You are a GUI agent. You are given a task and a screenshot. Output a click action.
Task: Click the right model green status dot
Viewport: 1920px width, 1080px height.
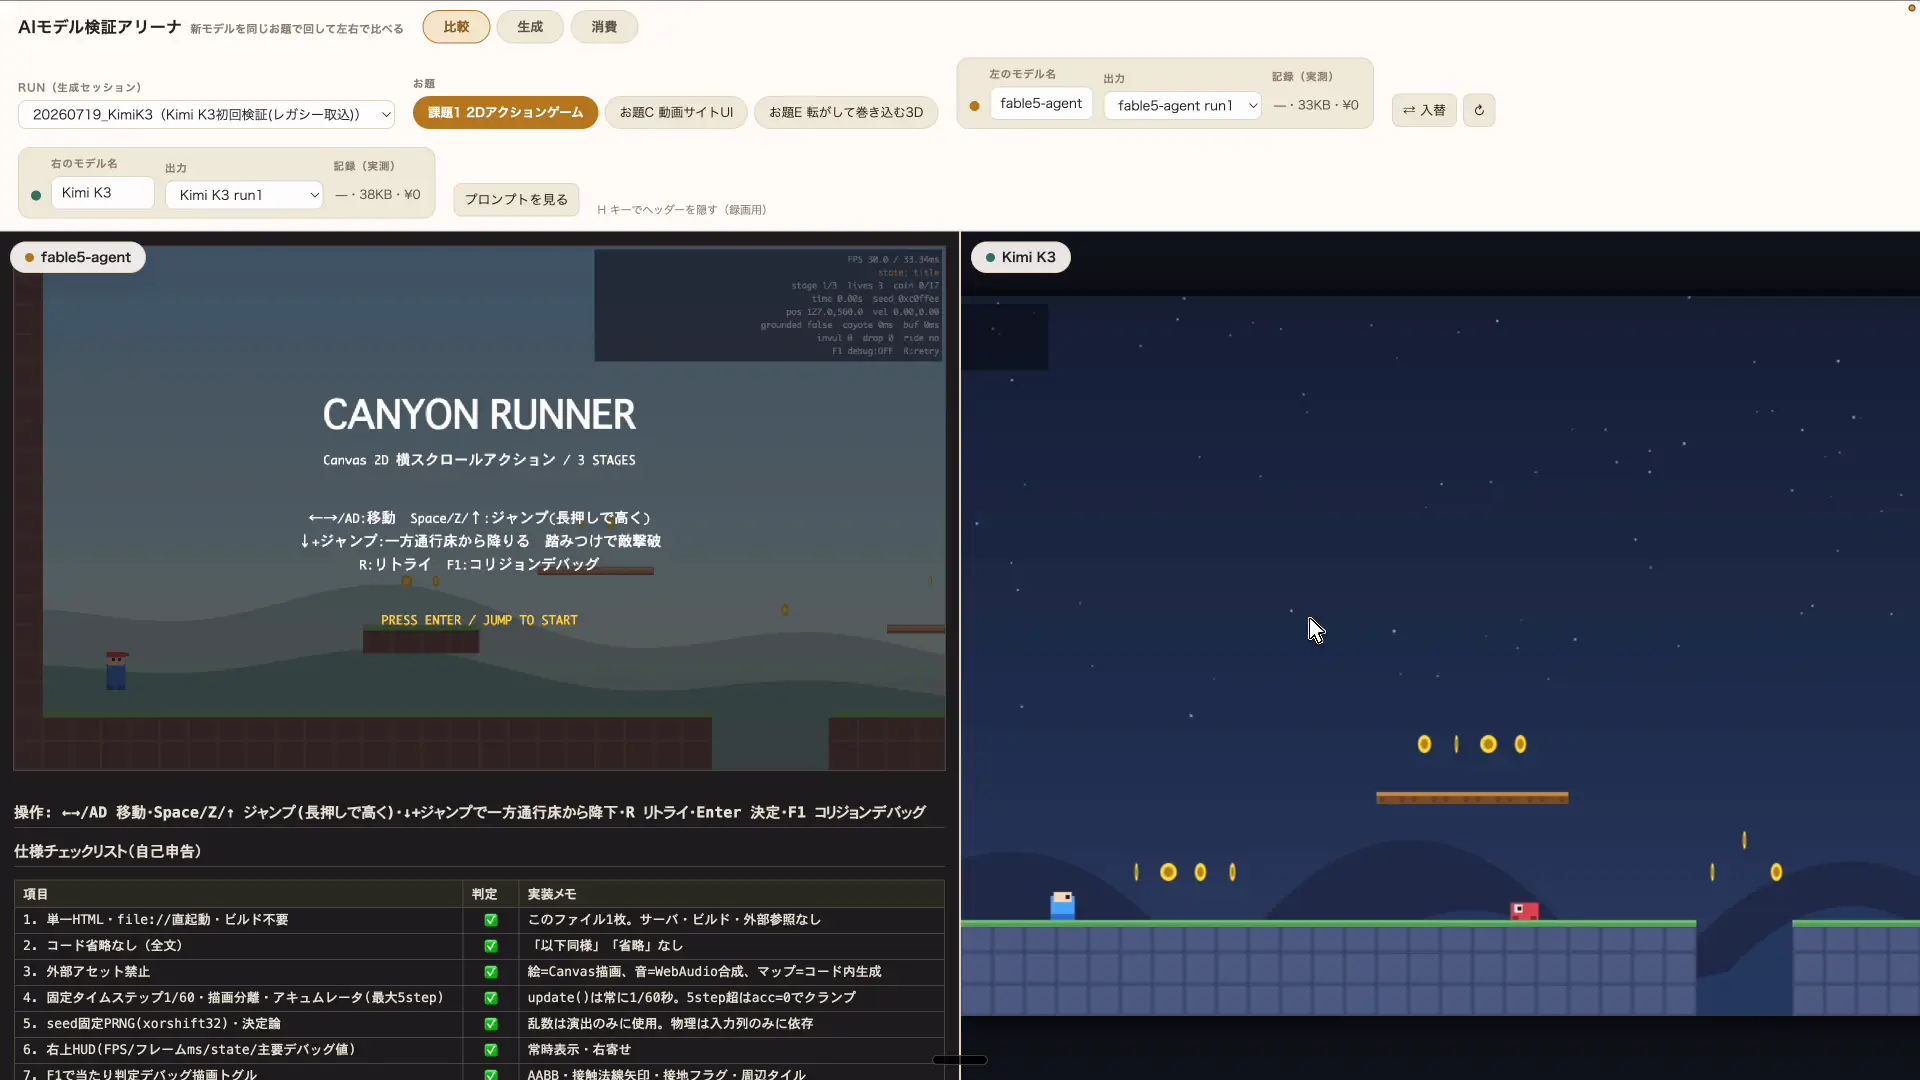pyautogui.click(x=36, y=196)
